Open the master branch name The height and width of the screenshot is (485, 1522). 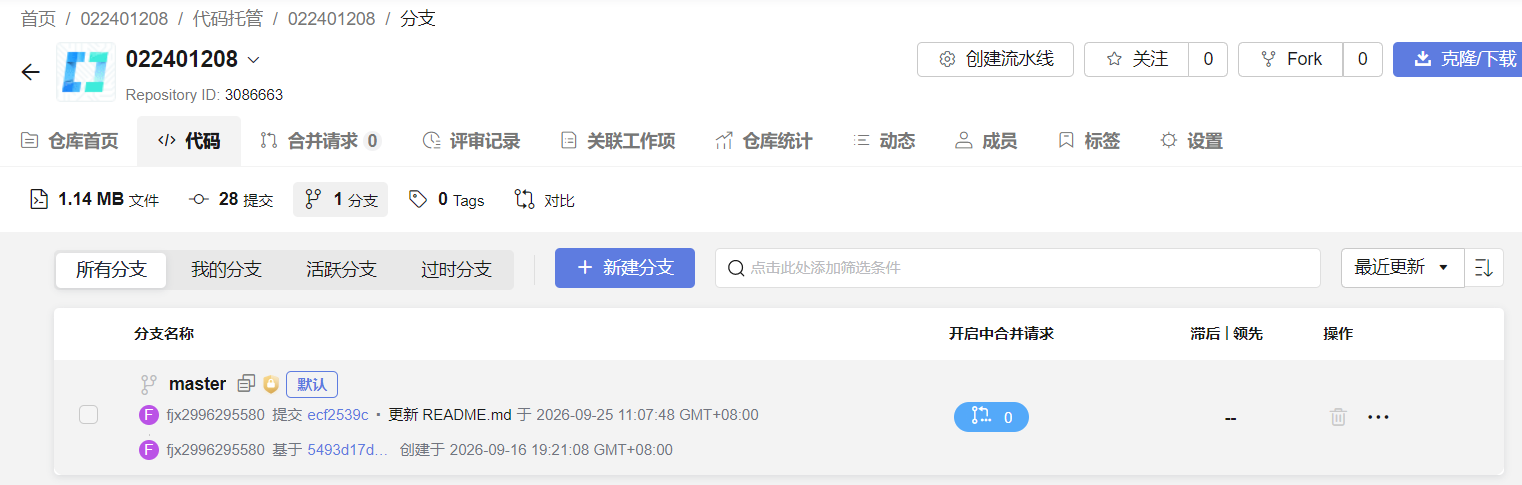click(198, 384)
